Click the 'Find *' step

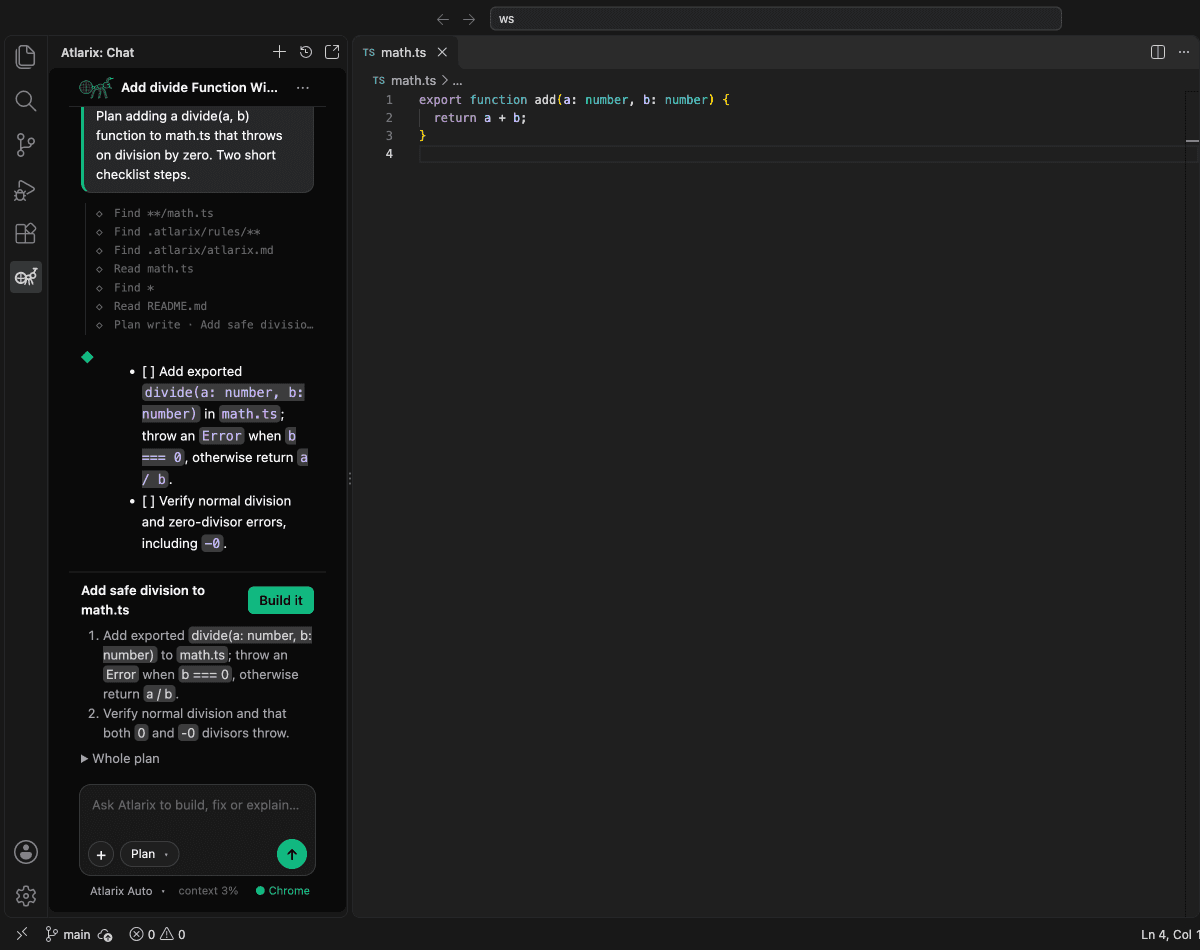[127, 288]
